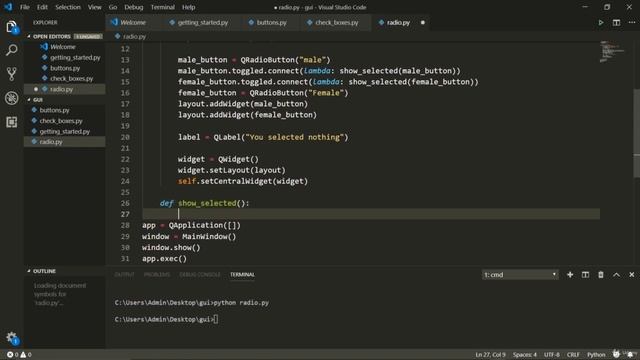
Task: Switch to the DEBUG CONSOLE panel tab
Action: tap(200, 275)
